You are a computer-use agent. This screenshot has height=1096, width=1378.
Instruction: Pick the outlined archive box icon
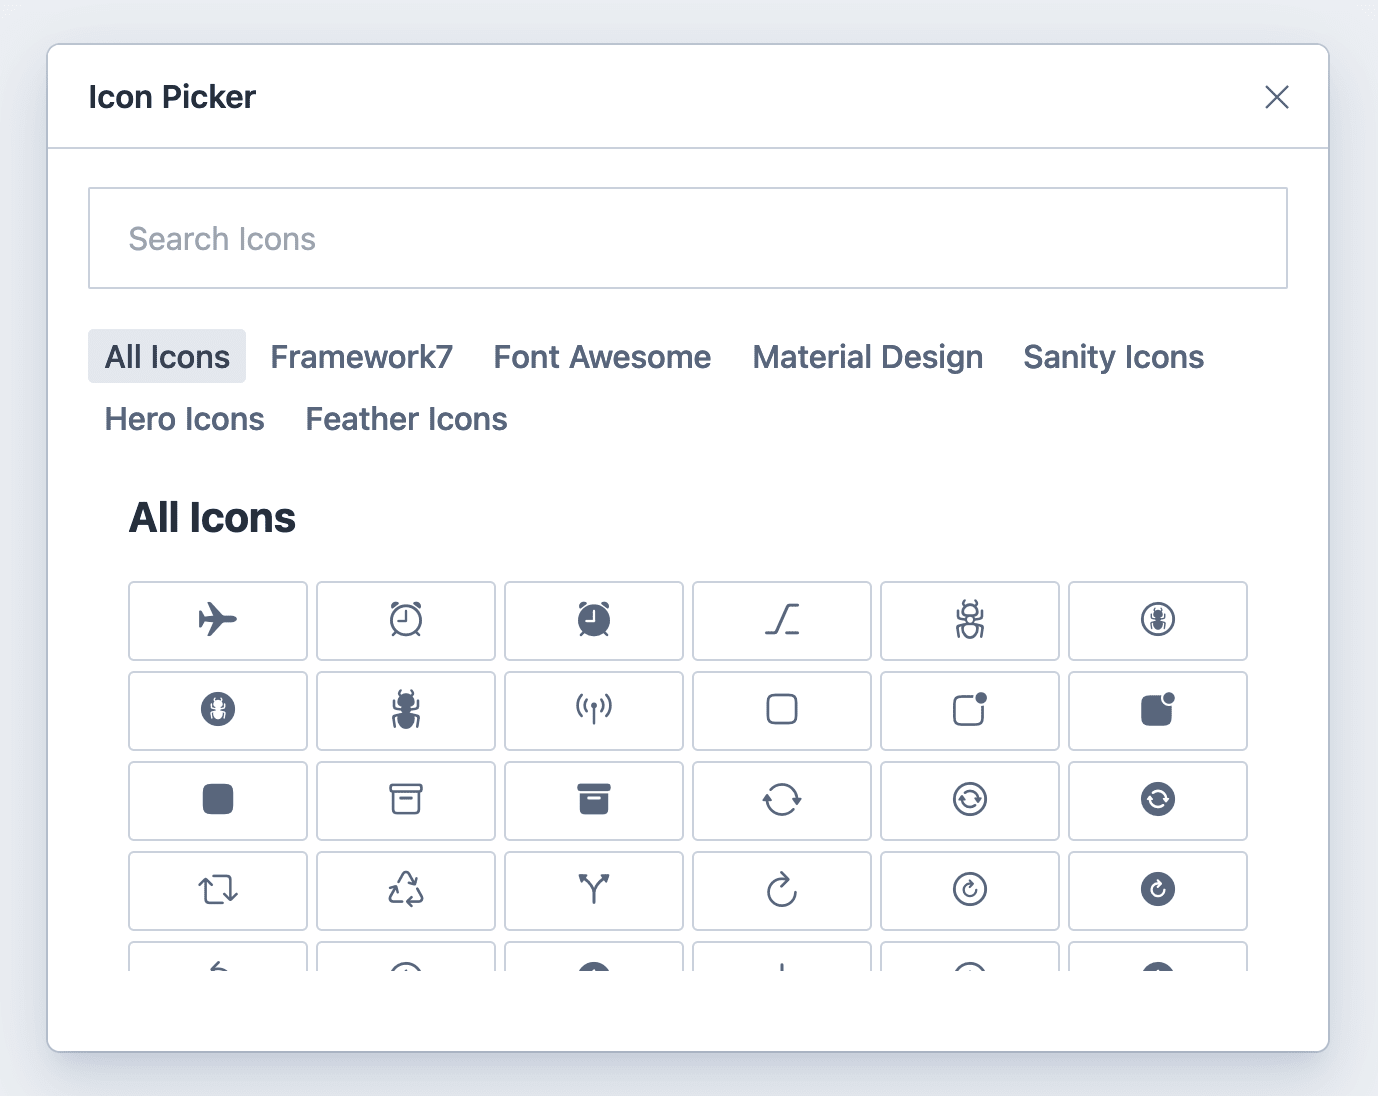tap(405, 801)
